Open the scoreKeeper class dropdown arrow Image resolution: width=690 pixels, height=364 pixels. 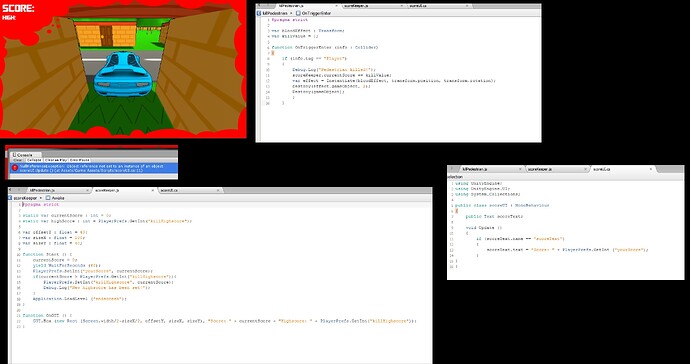[41, 198]
